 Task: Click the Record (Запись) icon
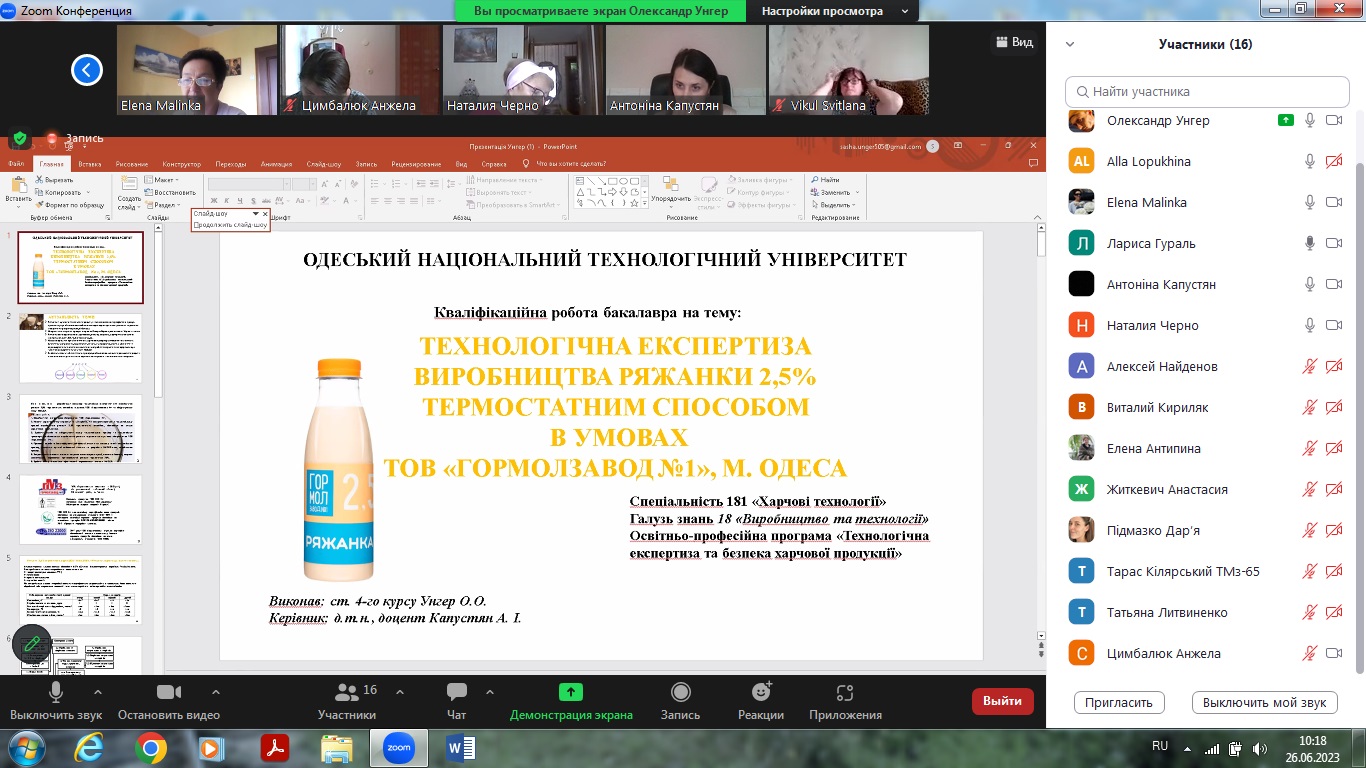680,693
